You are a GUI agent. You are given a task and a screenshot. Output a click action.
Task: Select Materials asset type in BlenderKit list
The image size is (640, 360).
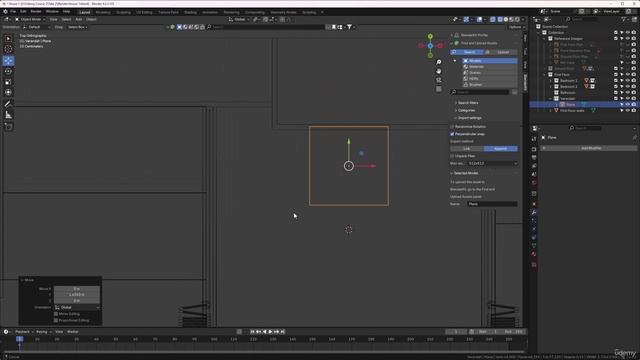[490, 67]
